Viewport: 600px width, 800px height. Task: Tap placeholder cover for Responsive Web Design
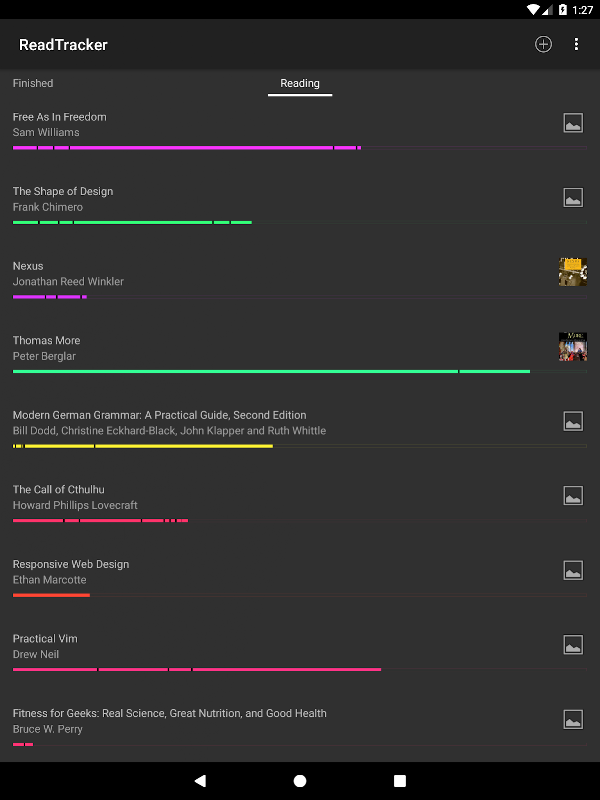pyautogui.click(x=573, y=571)
